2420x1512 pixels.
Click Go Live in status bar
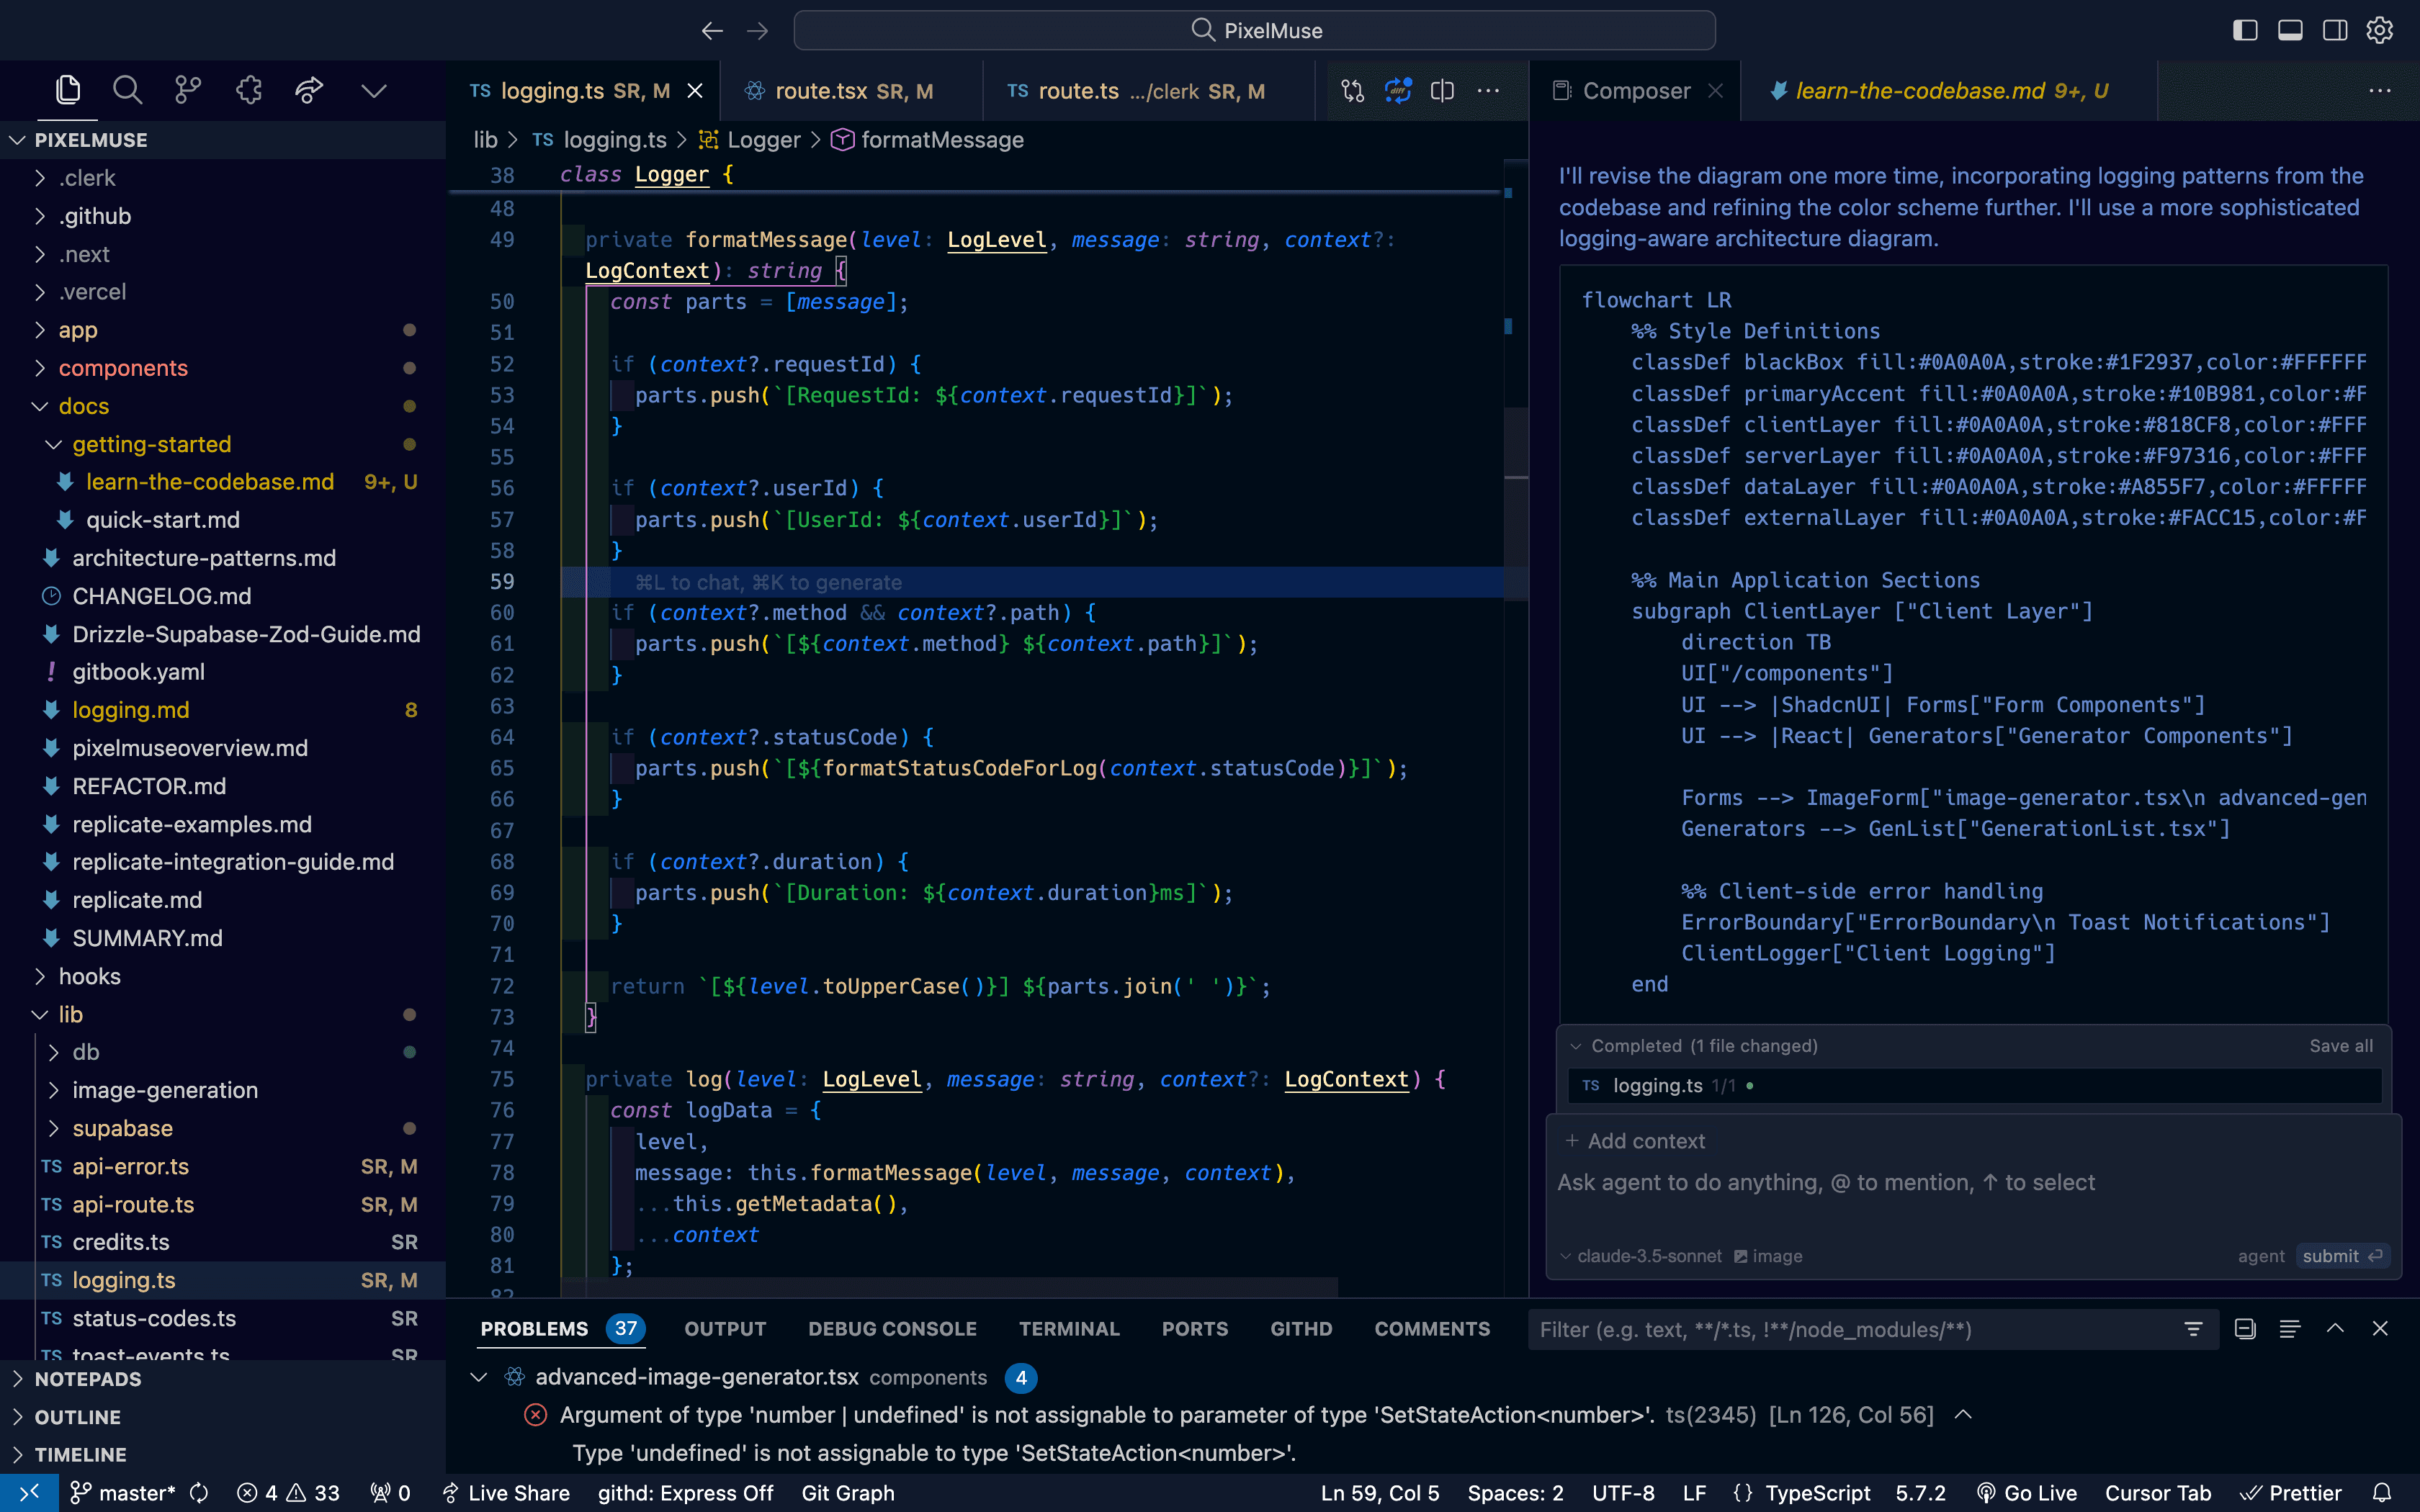pyautogui.click(x=2027, y=1493)
